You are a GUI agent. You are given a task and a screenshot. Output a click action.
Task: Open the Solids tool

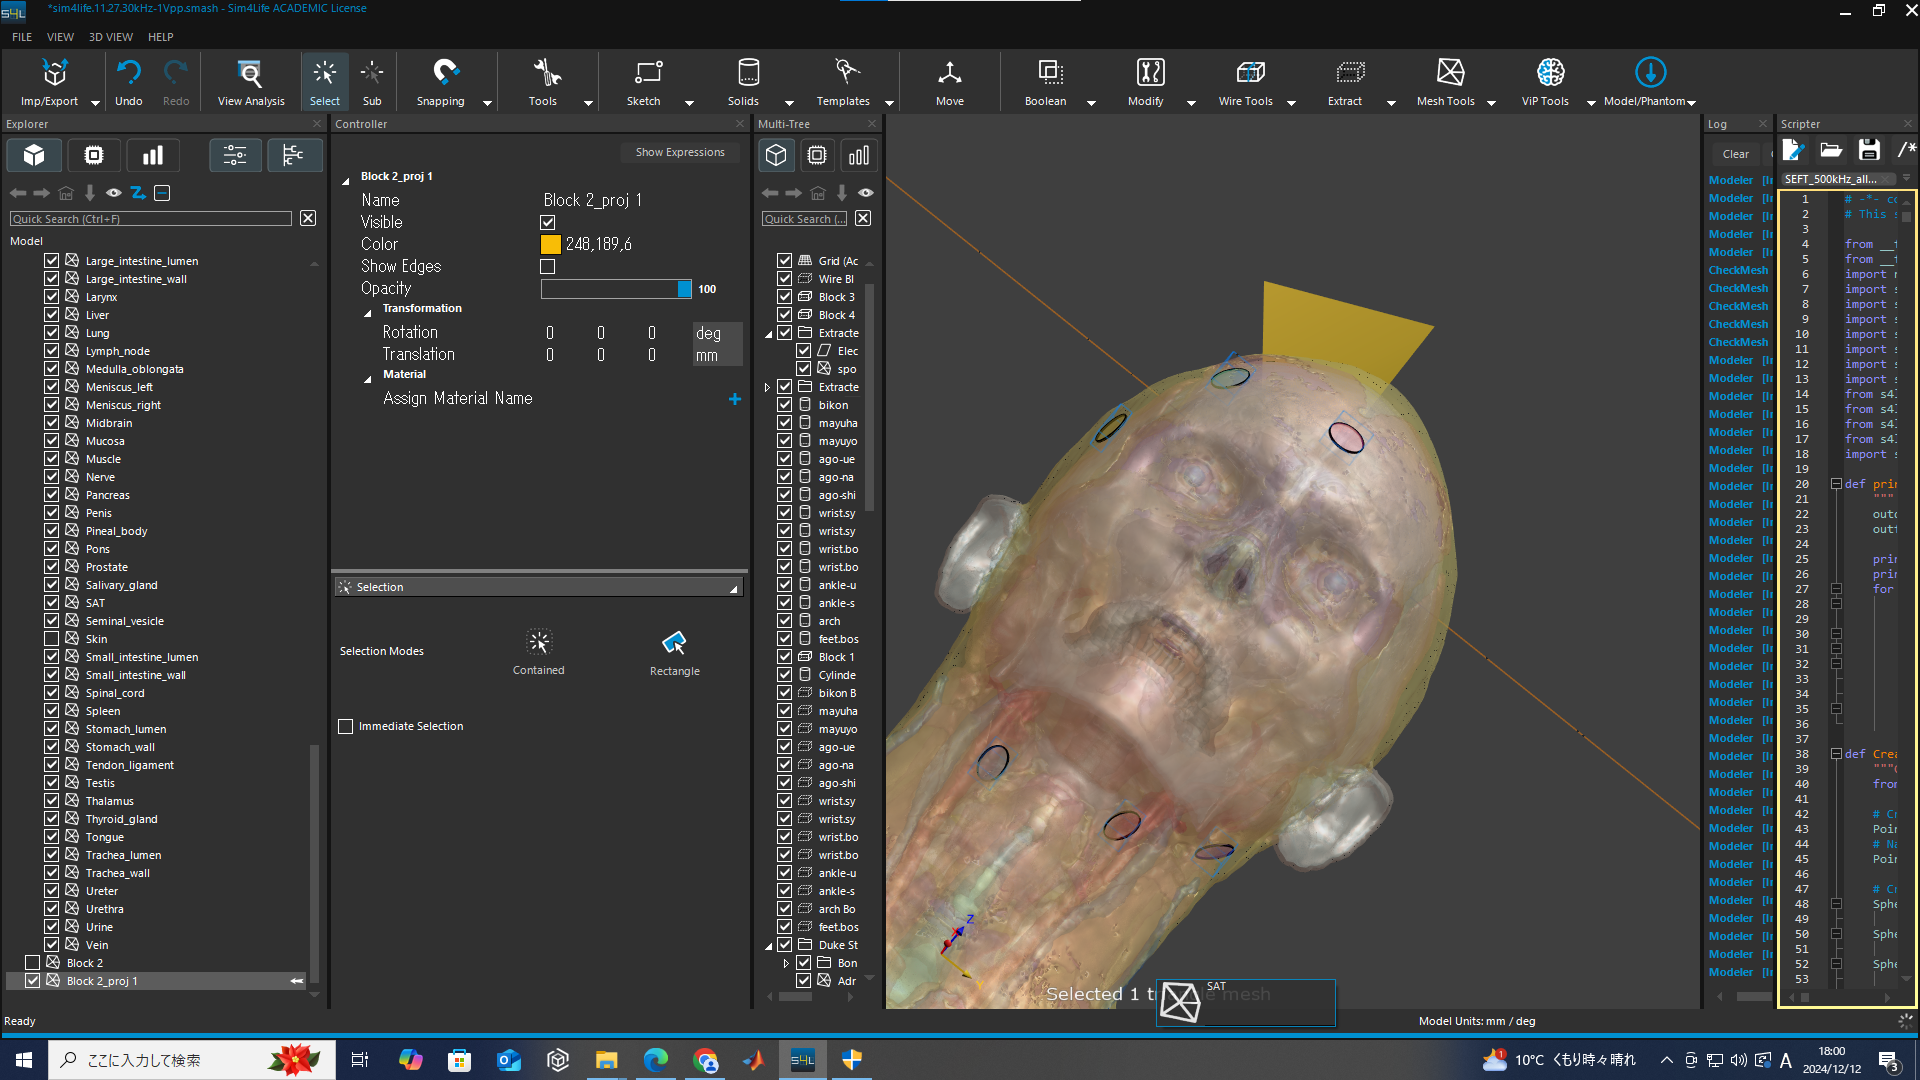(x=744, y=82)
